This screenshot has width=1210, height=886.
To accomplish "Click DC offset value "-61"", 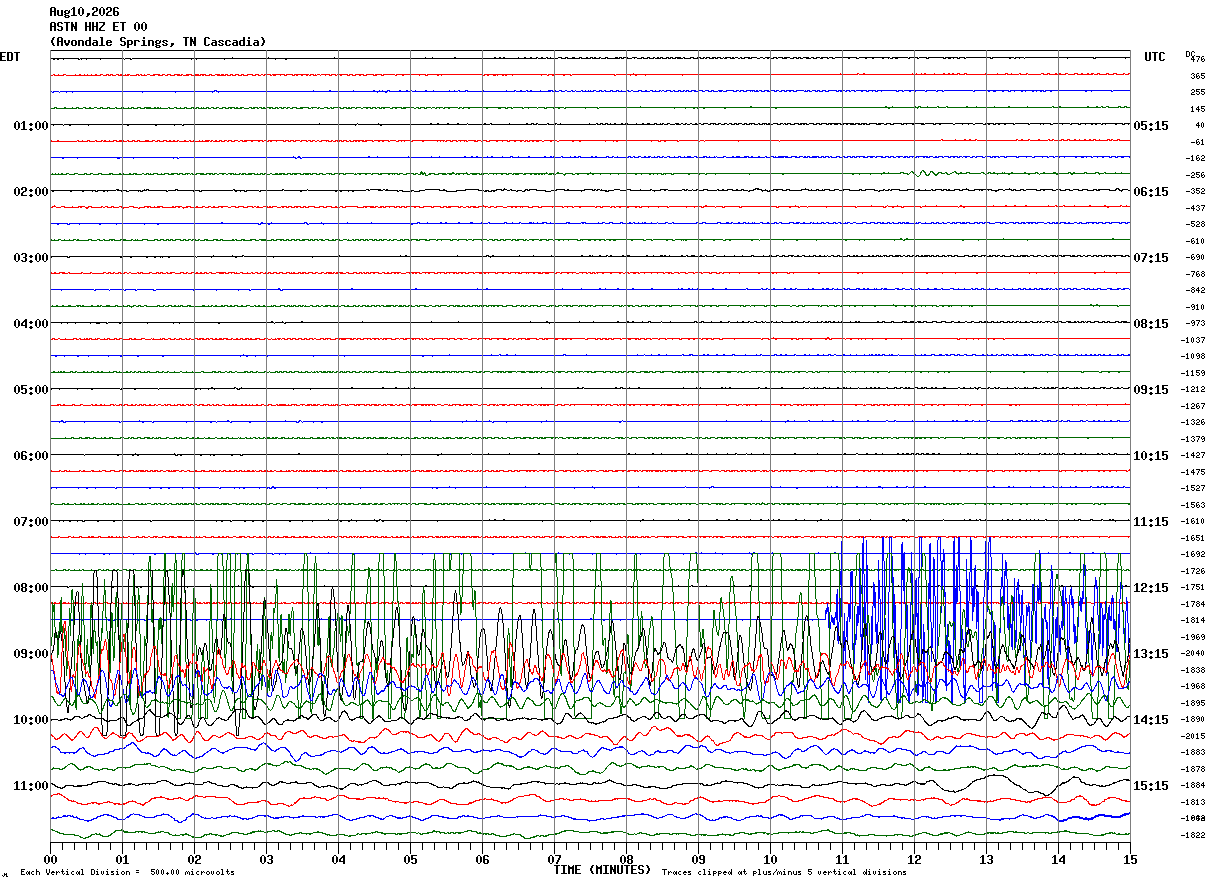I will (1197, 142).
